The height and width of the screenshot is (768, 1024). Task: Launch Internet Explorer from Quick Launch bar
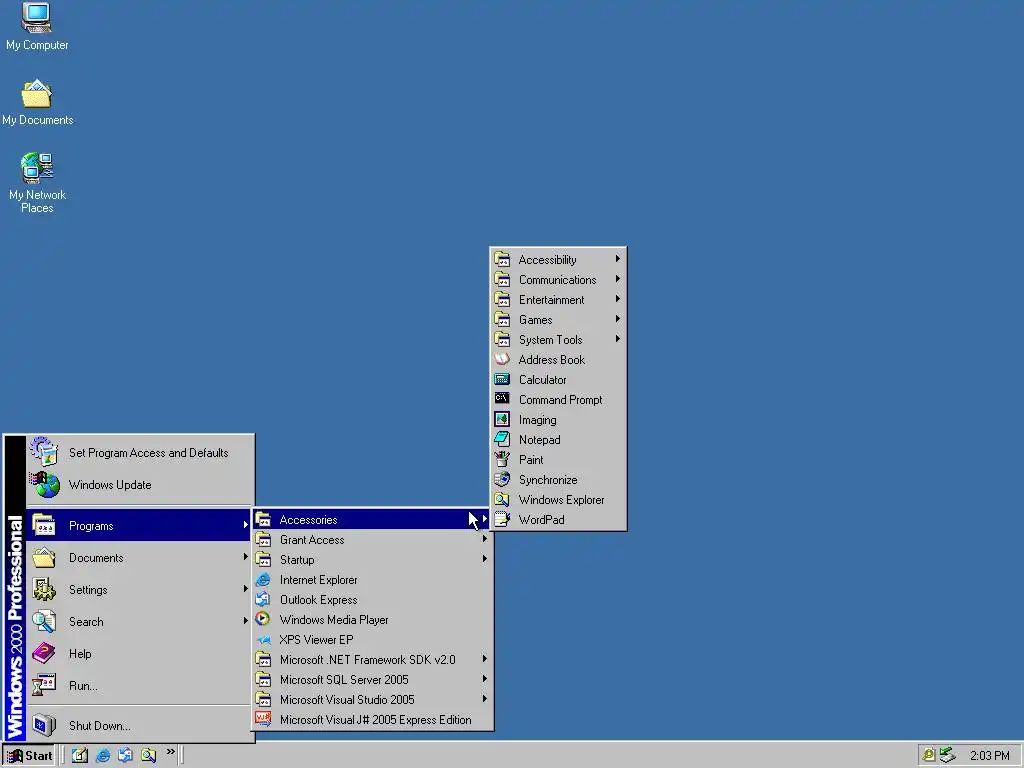(x=103, y=756)
